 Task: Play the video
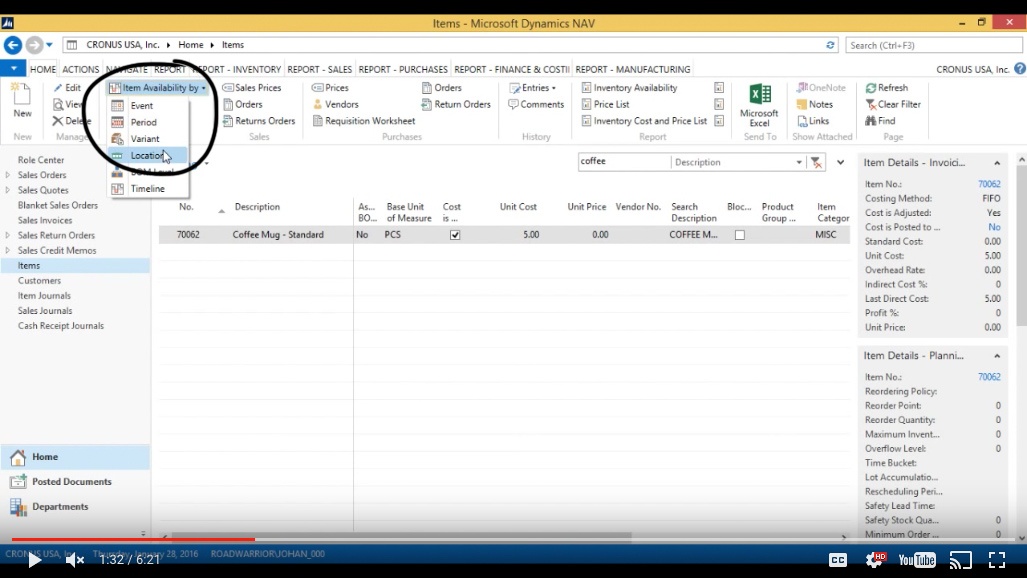coord(34,560)
